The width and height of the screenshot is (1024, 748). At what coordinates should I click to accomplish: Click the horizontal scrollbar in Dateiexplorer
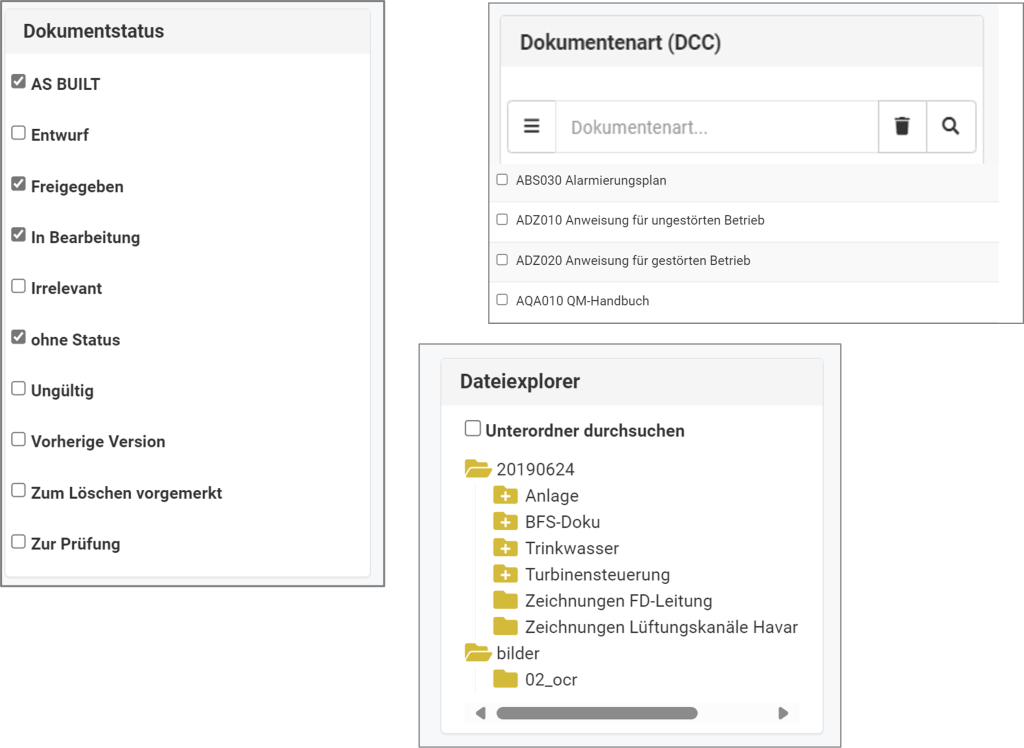coord(596,713)
